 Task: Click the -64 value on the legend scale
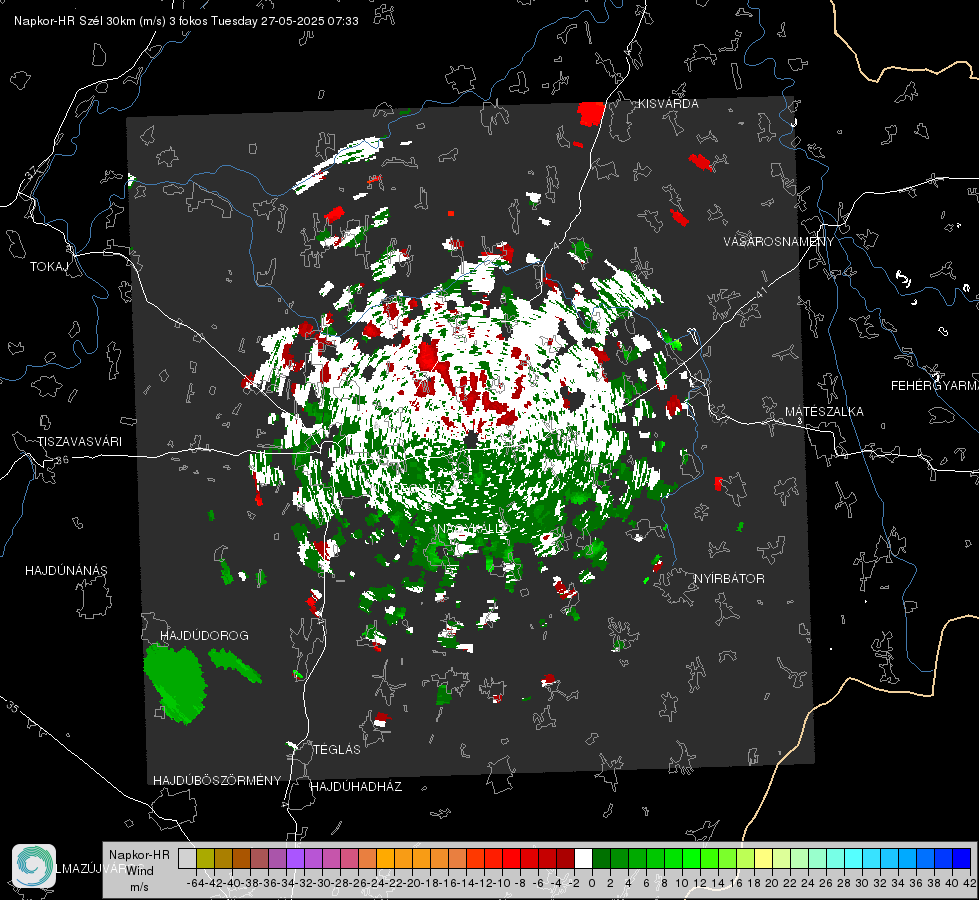[x=195, y=883]
